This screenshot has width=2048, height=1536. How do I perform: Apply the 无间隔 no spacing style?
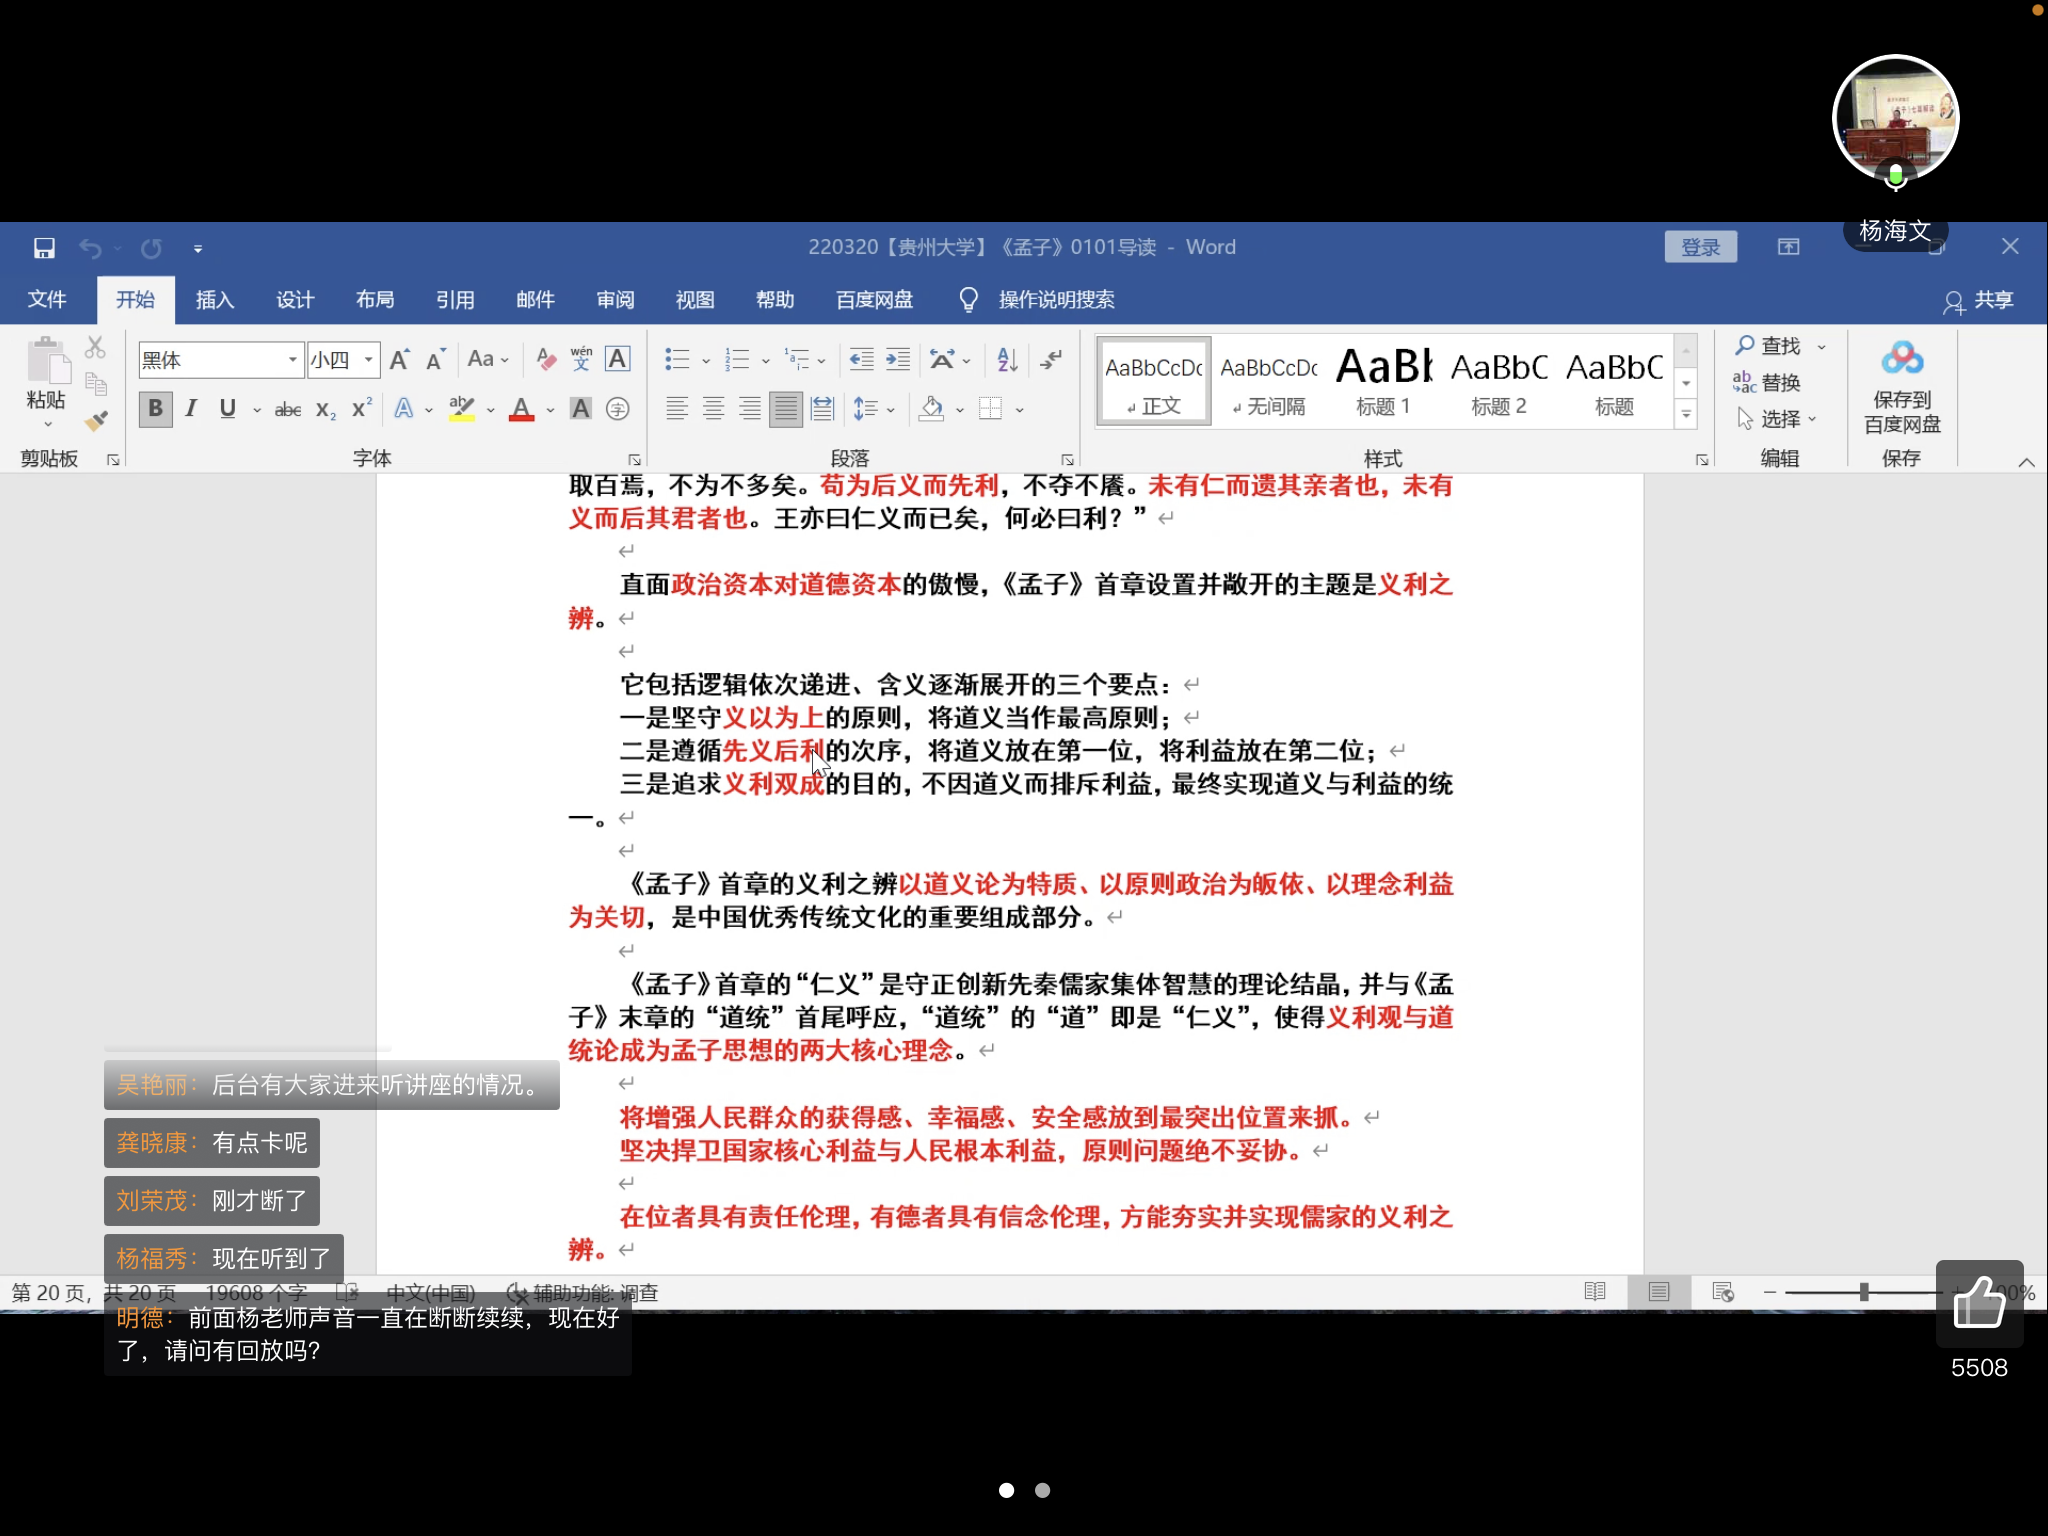point(1269,381)
